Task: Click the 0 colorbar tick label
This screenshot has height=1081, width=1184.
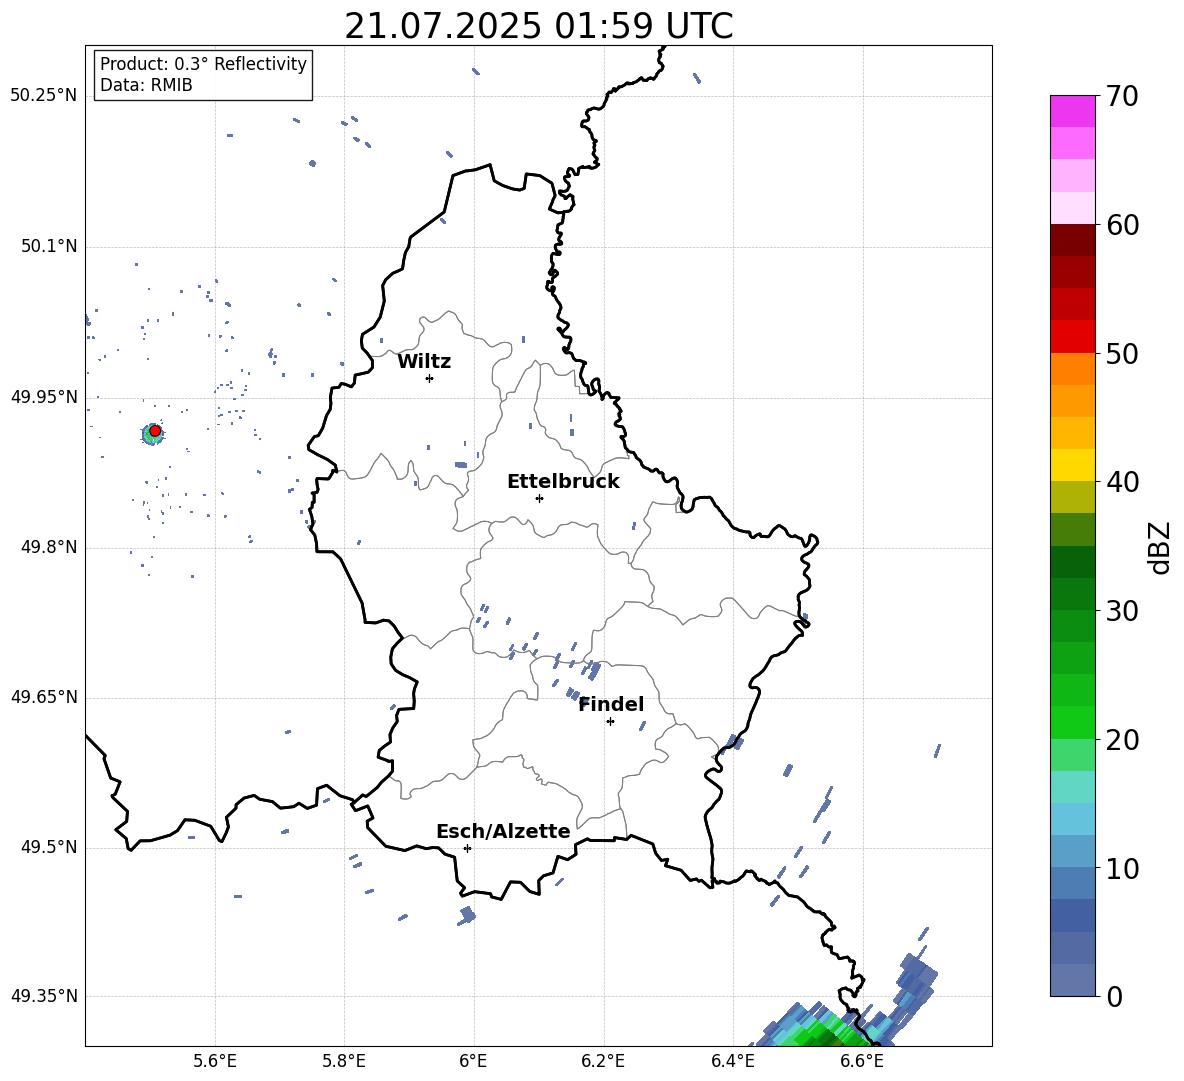Action: [x=1114, y=996]
